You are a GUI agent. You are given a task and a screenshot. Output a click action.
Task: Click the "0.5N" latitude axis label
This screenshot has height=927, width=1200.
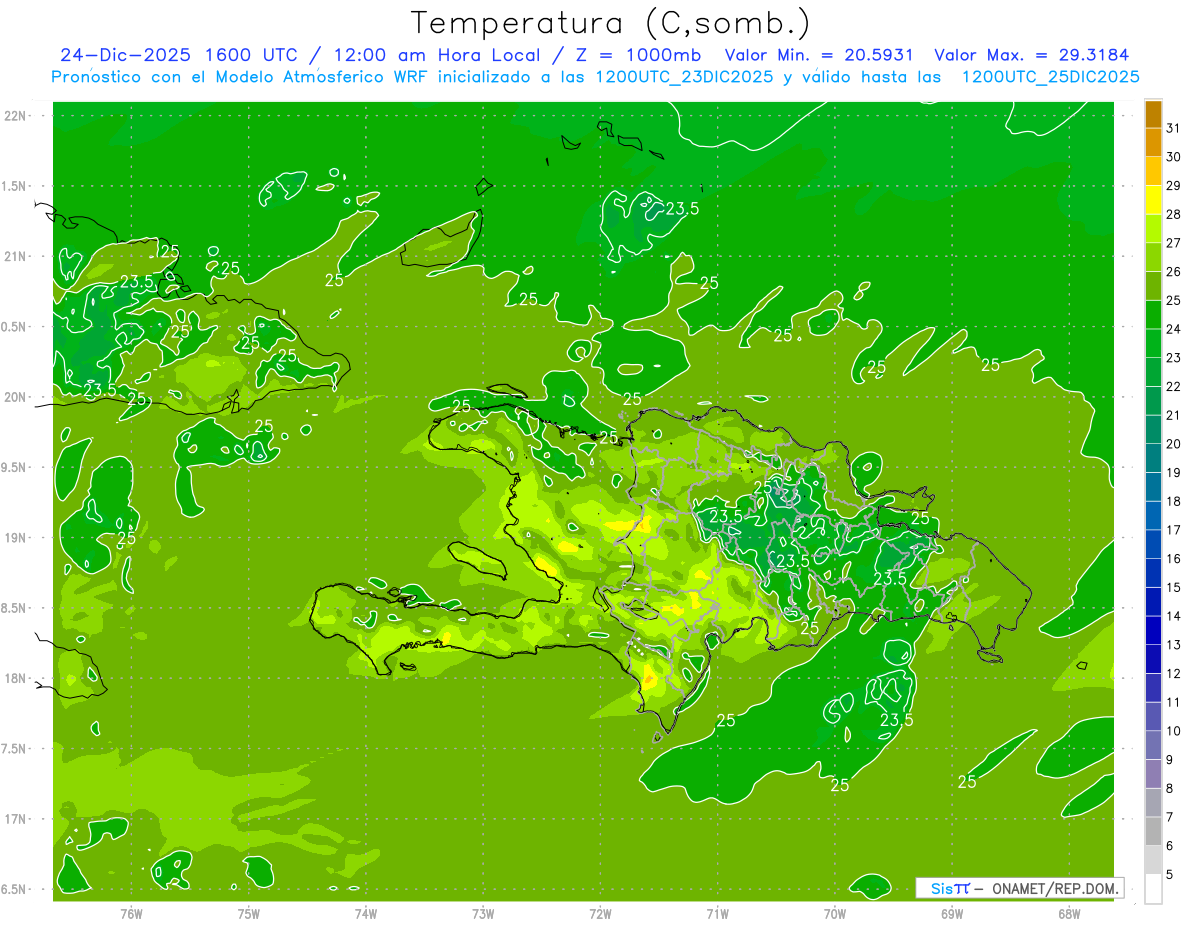click(15, 327)
